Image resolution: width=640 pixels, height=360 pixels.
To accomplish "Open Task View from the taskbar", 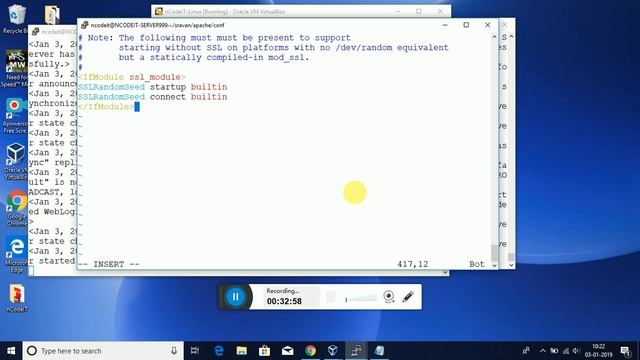I will (x=195, y=351).
